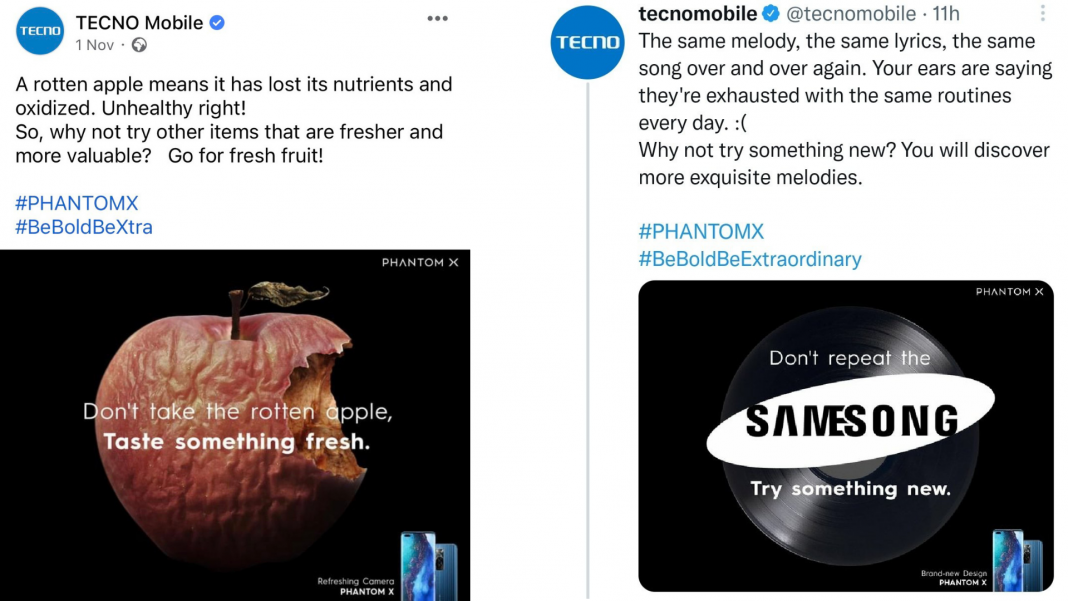Click the globe public audience icon
1068x601 pixels.
(139, 45)
